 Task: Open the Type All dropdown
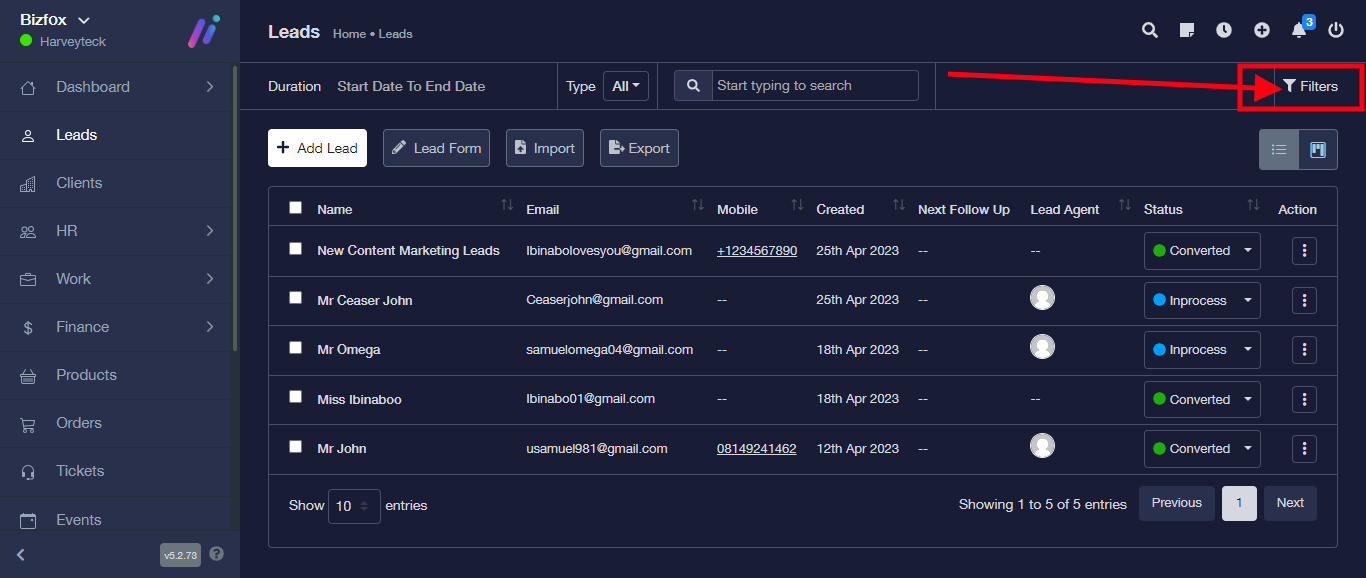626,86
